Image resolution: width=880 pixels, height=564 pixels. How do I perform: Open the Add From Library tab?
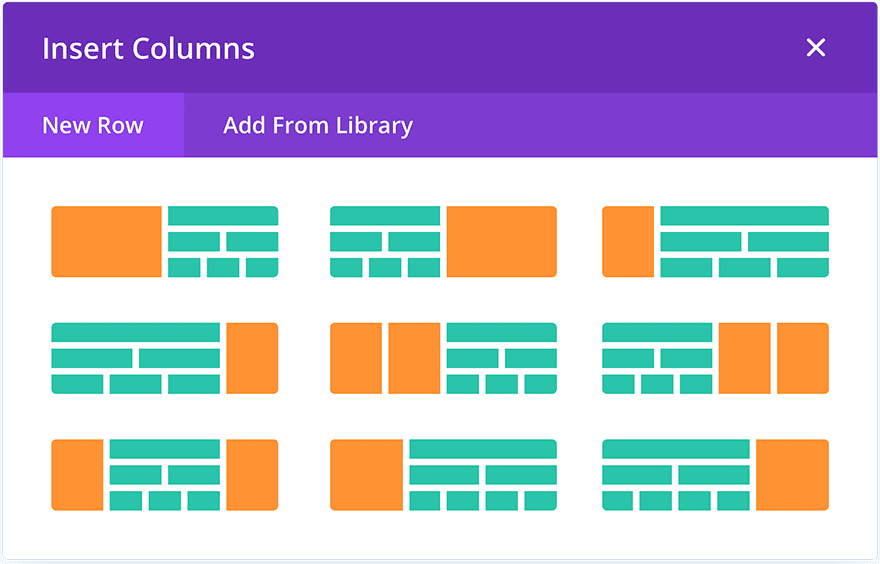pos(318,126)
